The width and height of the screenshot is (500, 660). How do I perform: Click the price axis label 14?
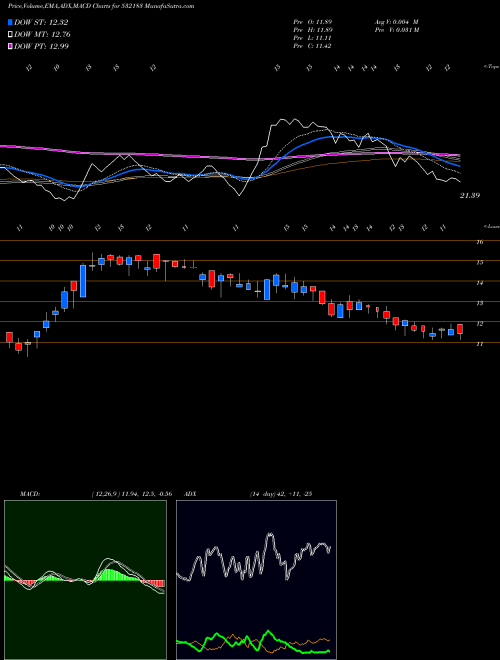tap(479, 283)
